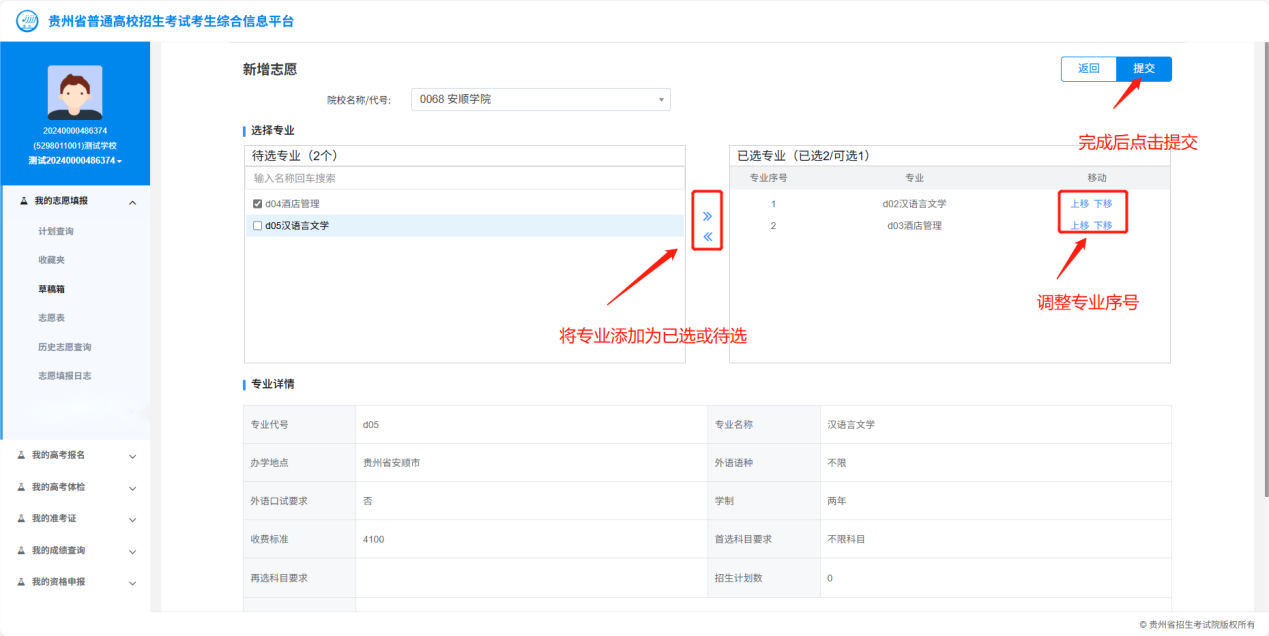Click the double right arrow to add major
This screenshot has height=636, width=1269.
click(707, 216)
